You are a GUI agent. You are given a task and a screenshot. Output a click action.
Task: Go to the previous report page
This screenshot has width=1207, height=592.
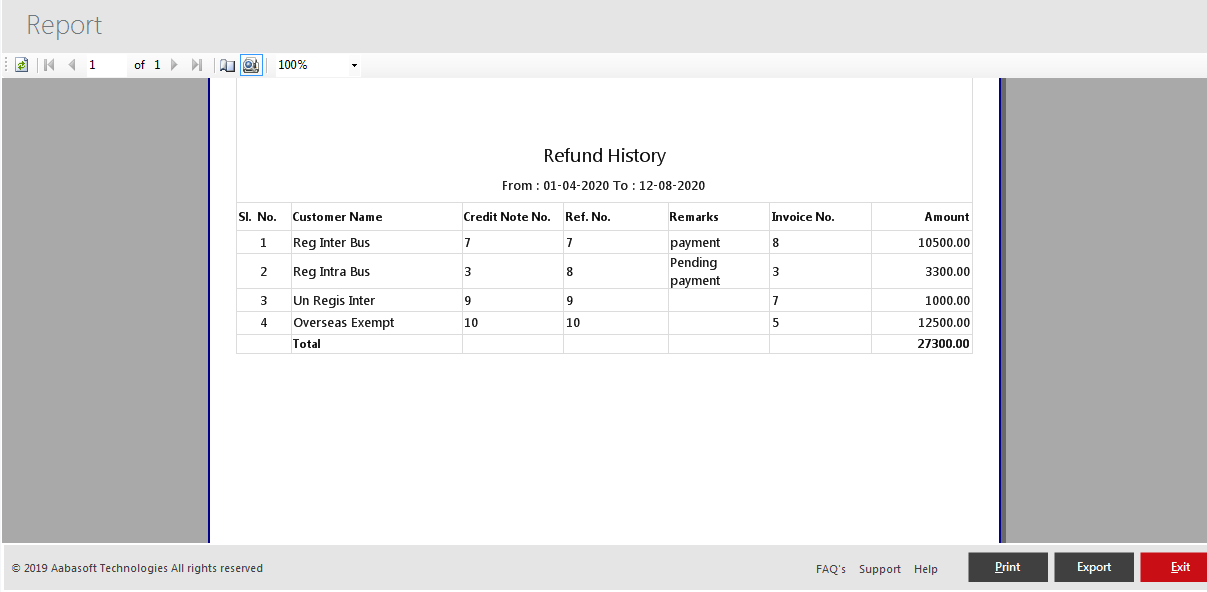71,65
